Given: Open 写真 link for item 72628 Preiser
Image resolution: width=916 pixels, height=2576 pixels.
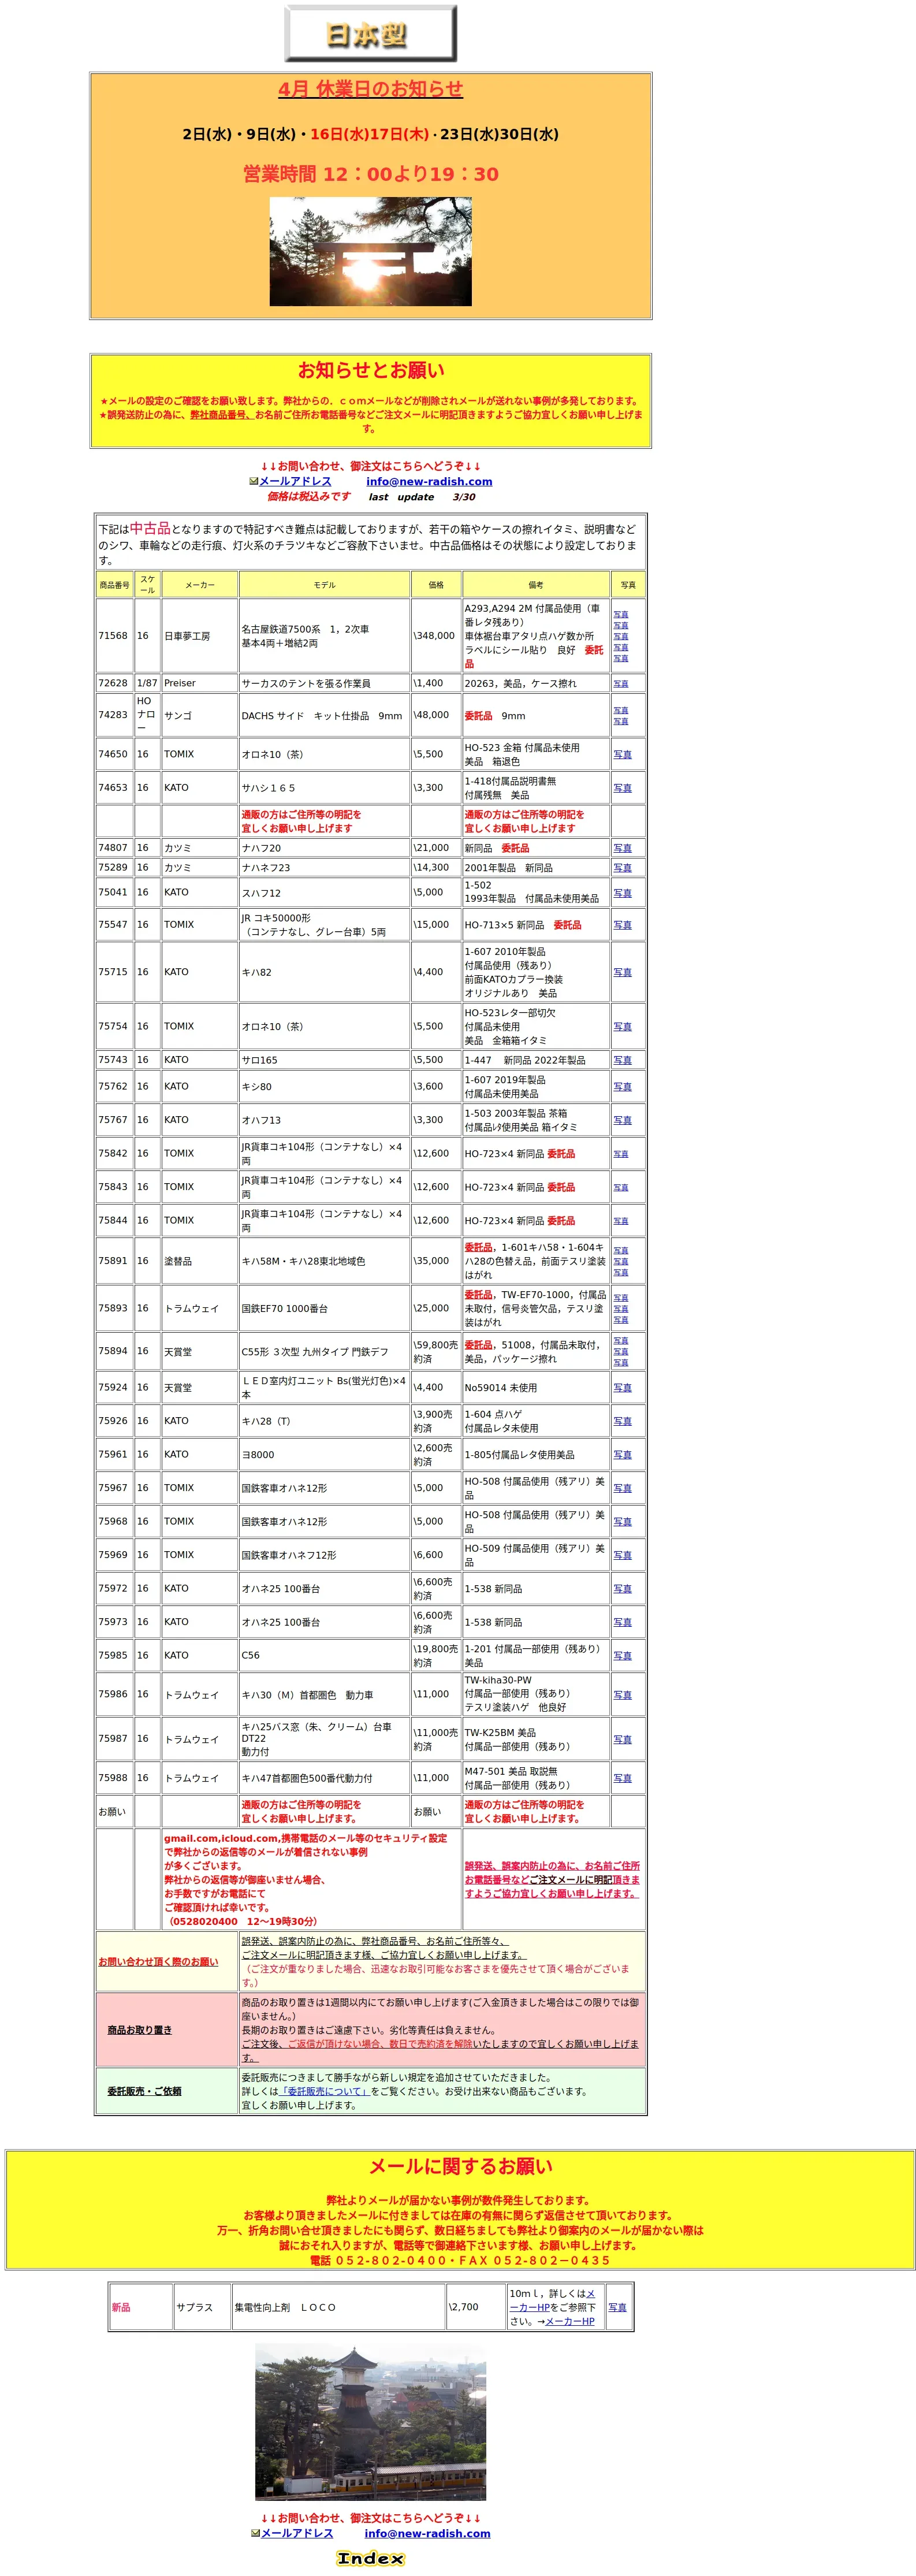Looking at the screenshot, I should point(621,684).
